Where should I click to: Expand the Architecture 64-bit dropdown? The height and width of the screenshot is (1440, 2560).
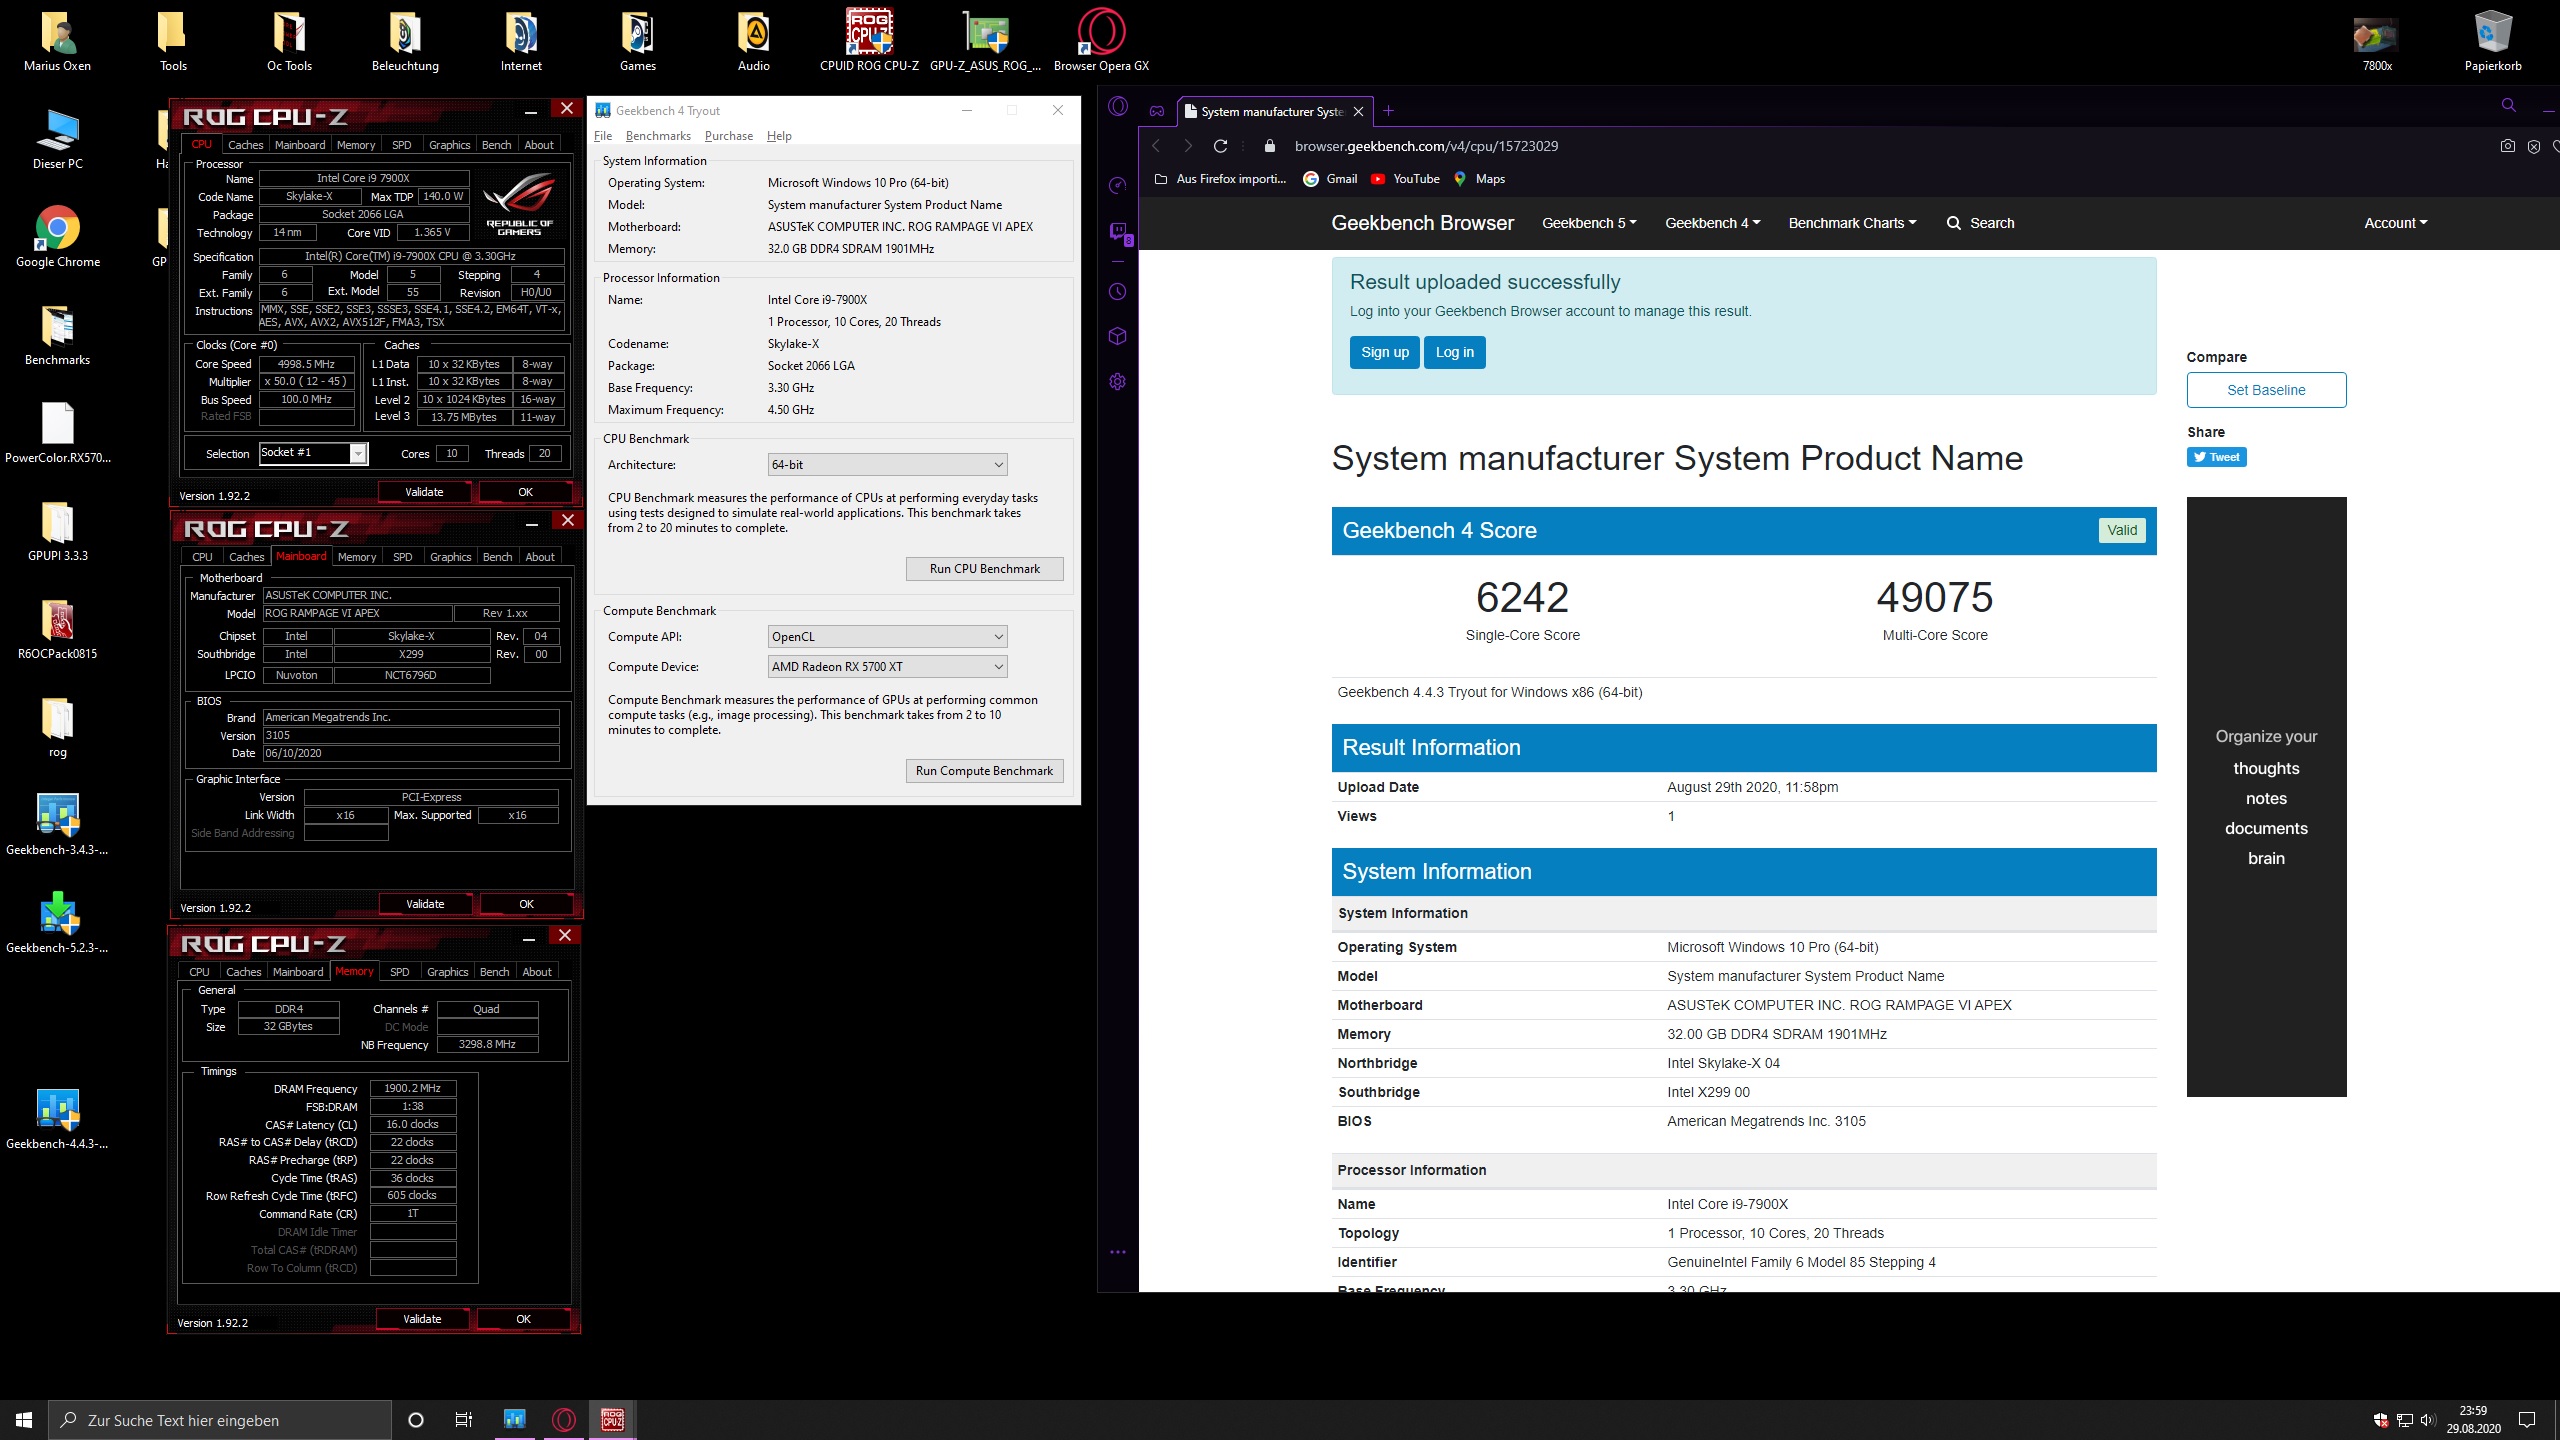pos(887,465)
